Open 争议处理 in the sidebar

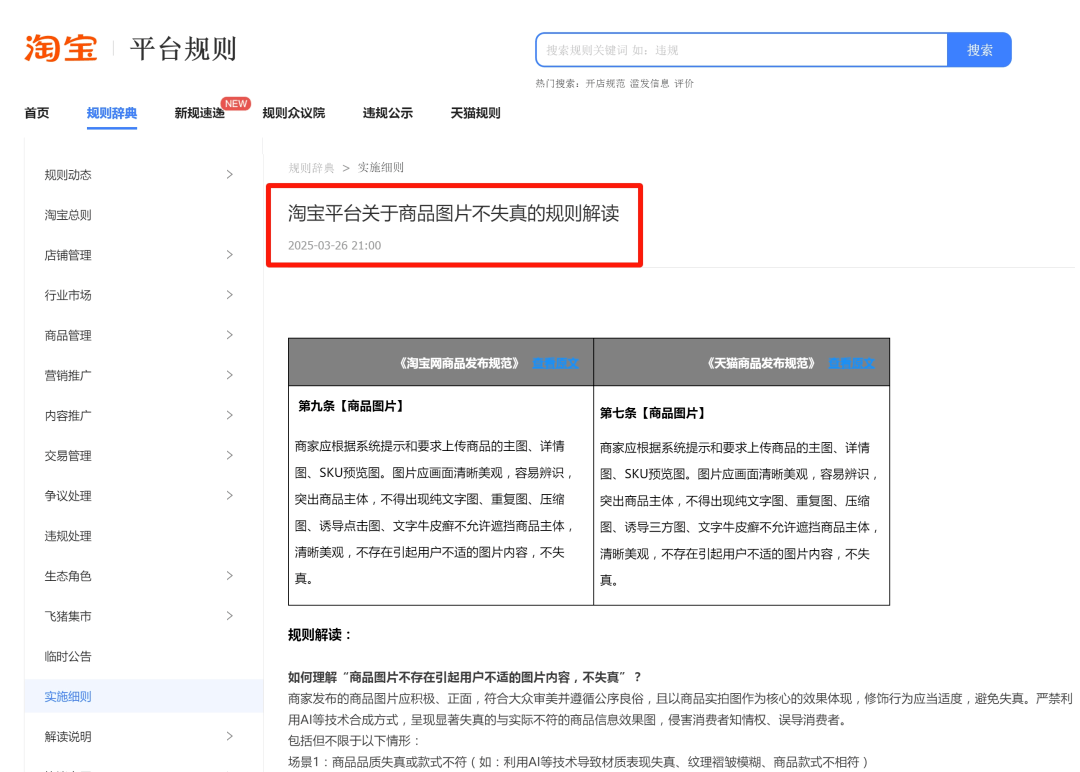coord(68,496)
